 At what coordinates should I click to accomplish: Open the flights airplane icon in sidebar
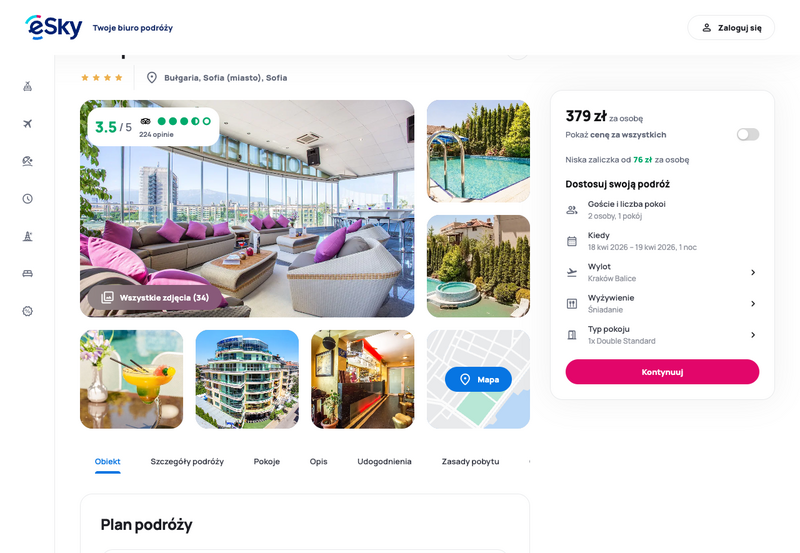[x=28, y=123]
